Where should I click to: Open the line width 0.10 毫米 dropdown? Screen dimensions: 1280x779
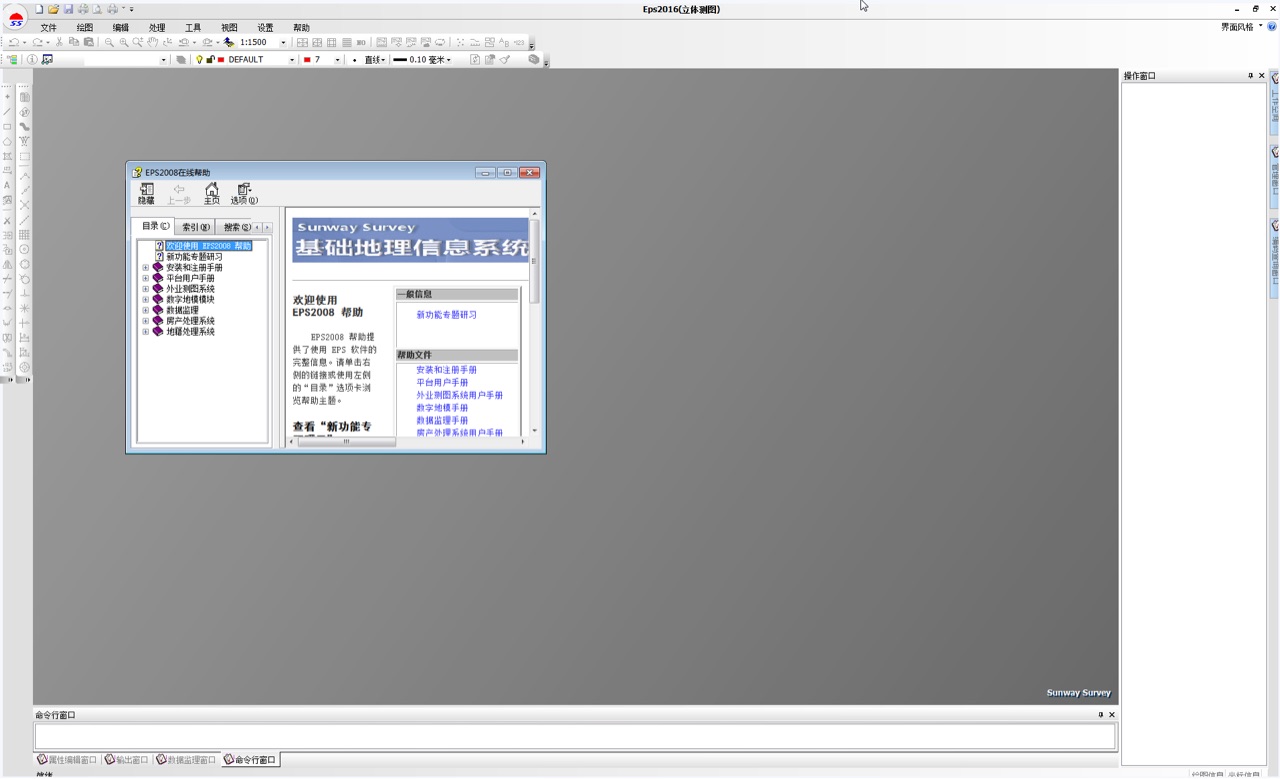(448, 60)
